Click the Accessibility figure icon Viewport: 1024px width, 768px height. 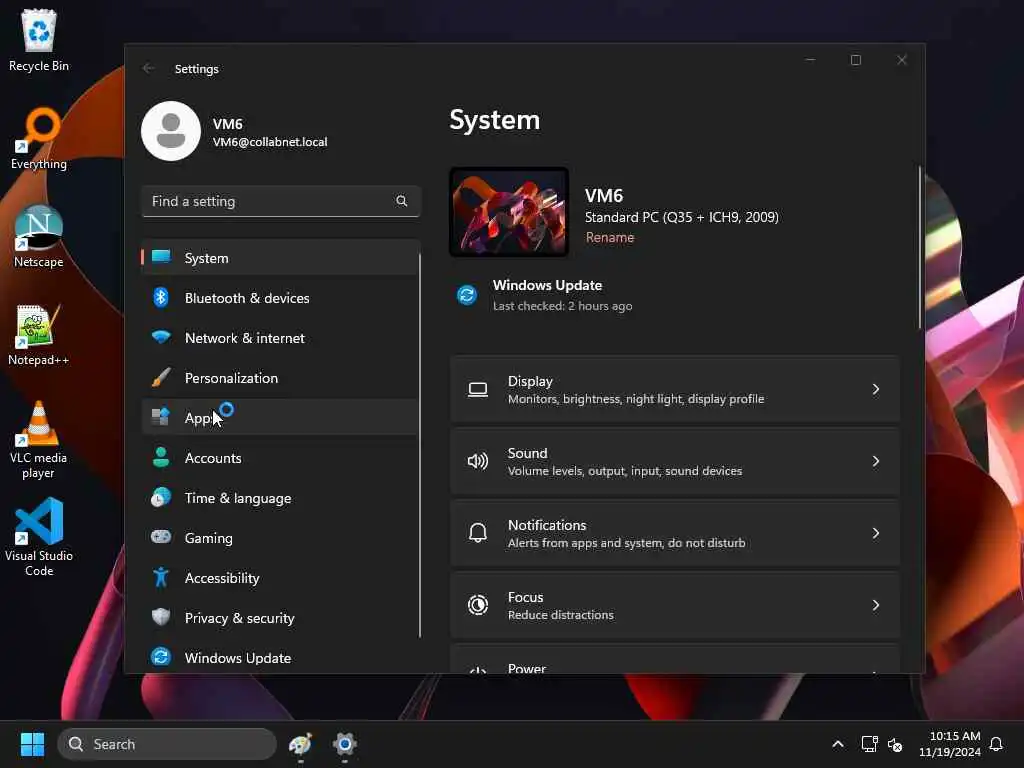pyautogui.click(x=161, y=577)
